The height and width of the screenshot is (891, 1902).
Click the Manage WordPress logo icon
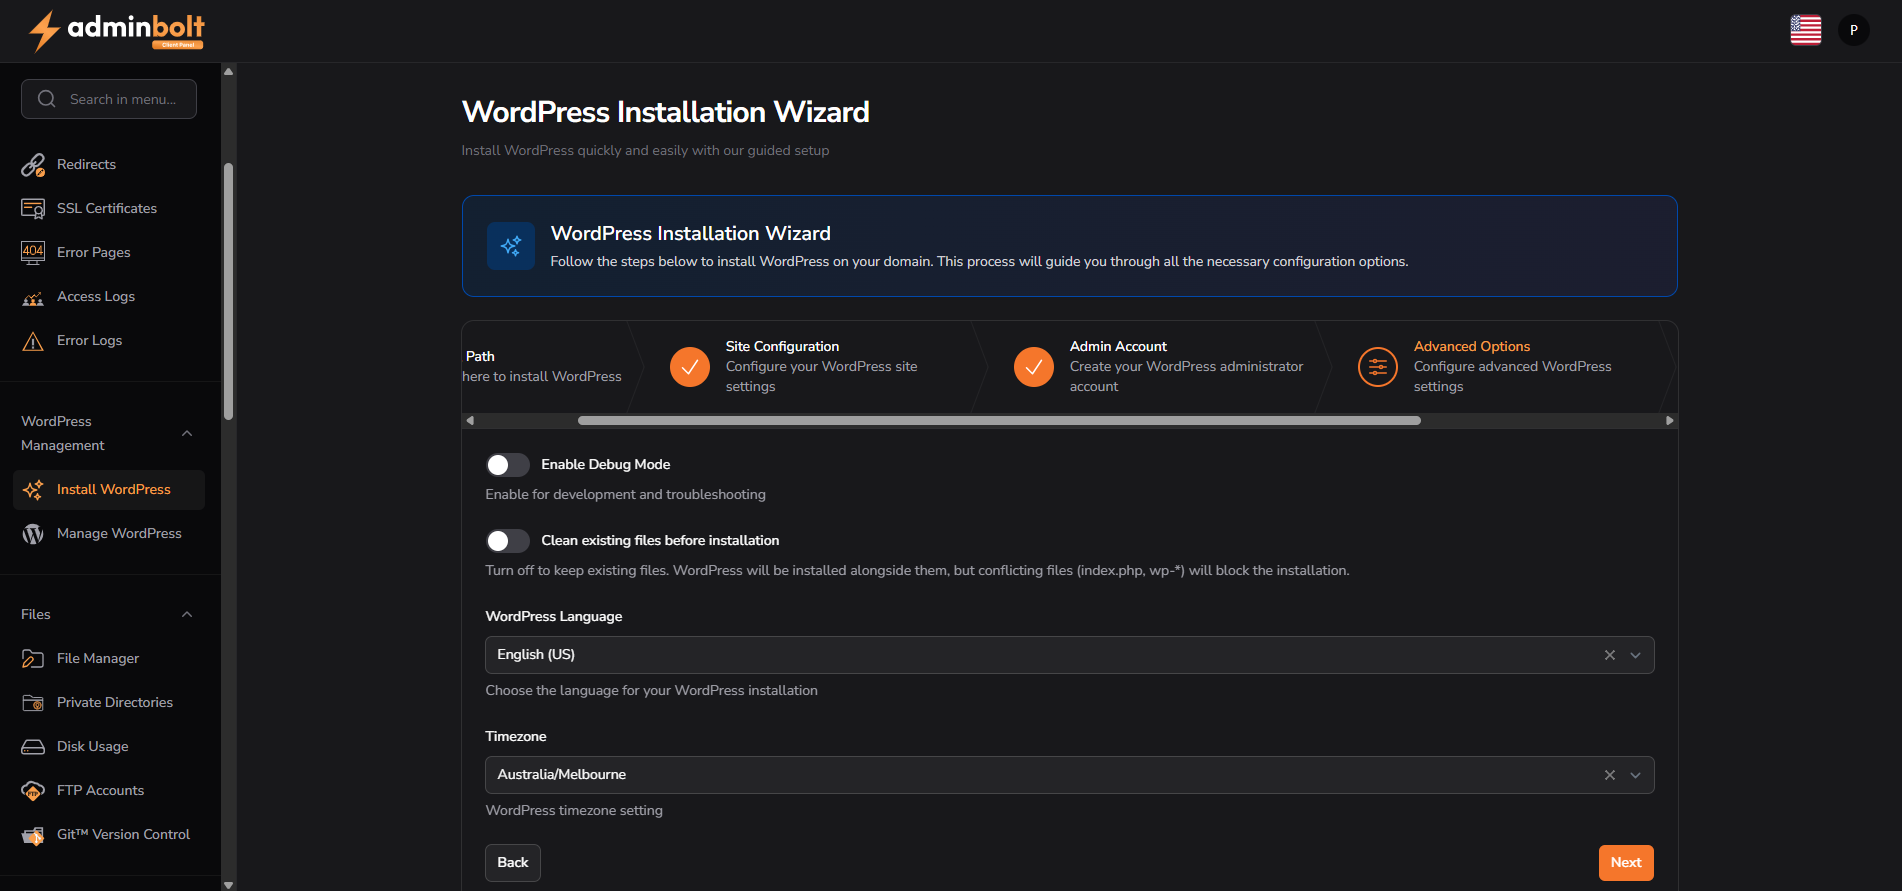point(33,534)
